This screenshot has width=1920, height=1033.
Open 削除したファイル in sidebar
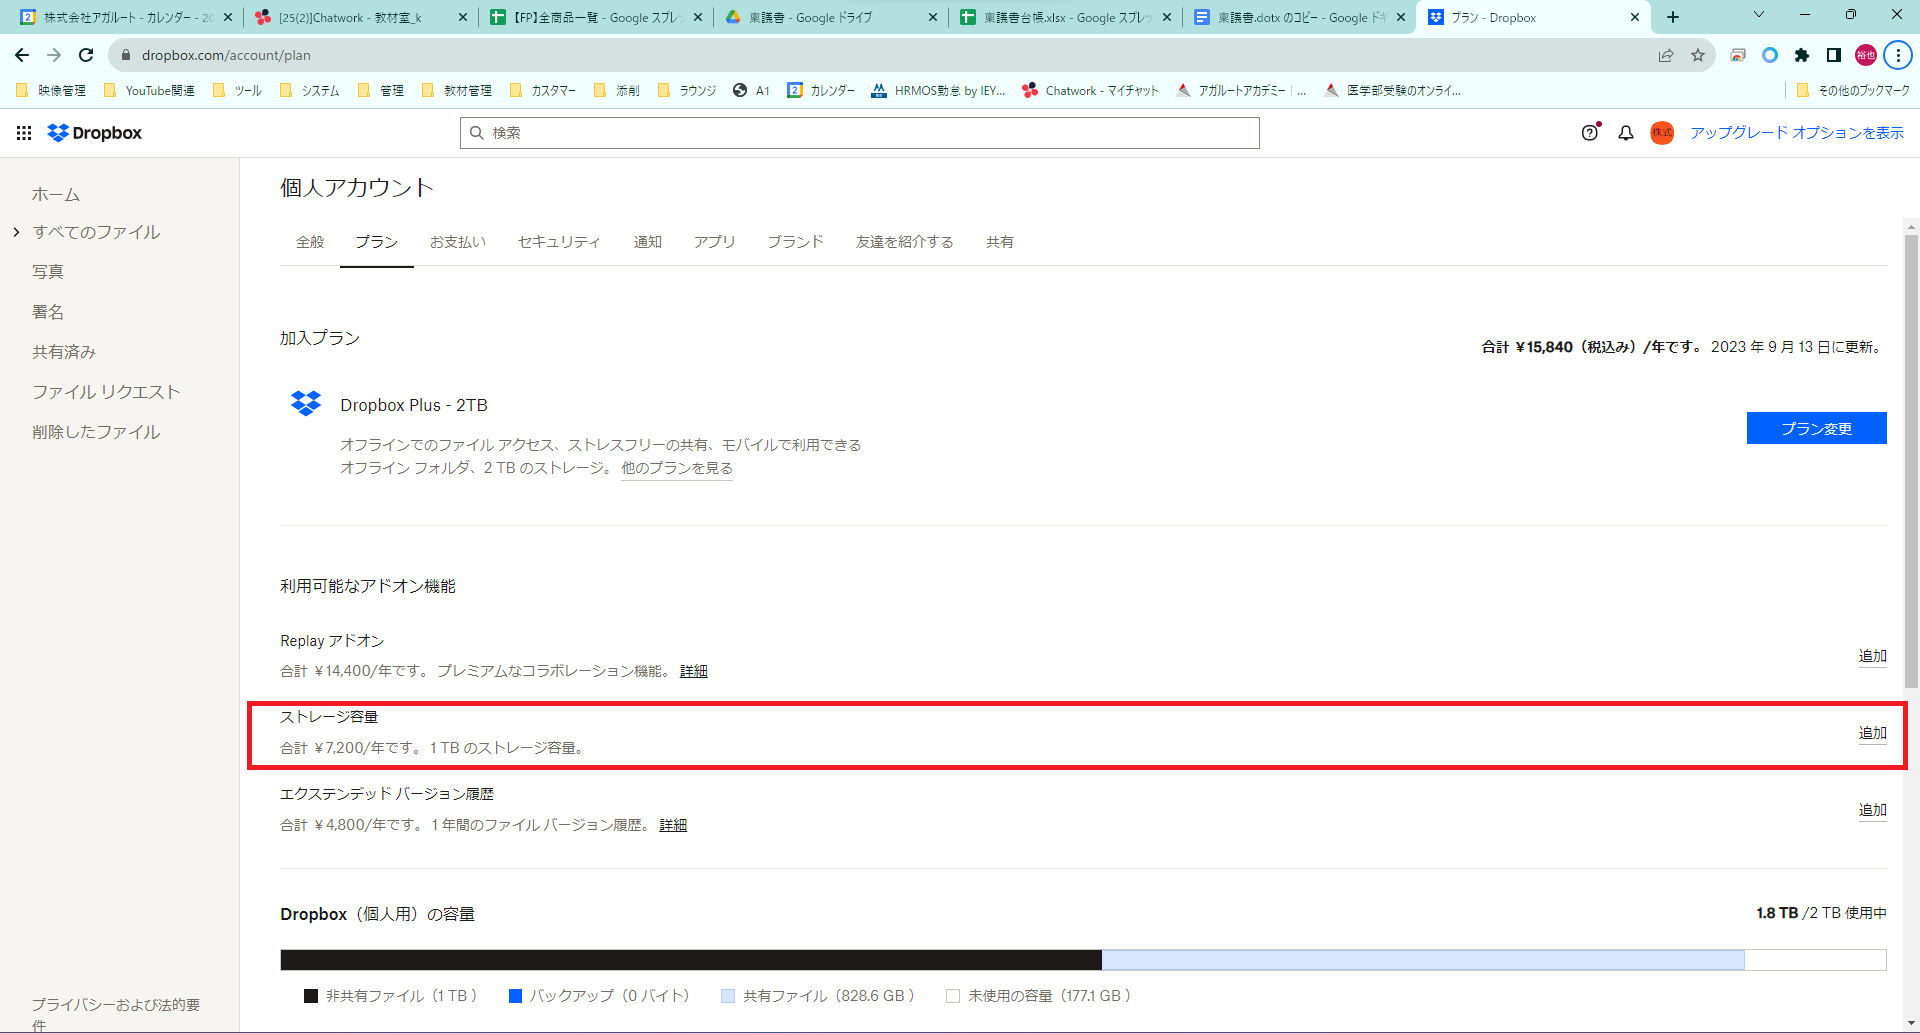[96, 432]
